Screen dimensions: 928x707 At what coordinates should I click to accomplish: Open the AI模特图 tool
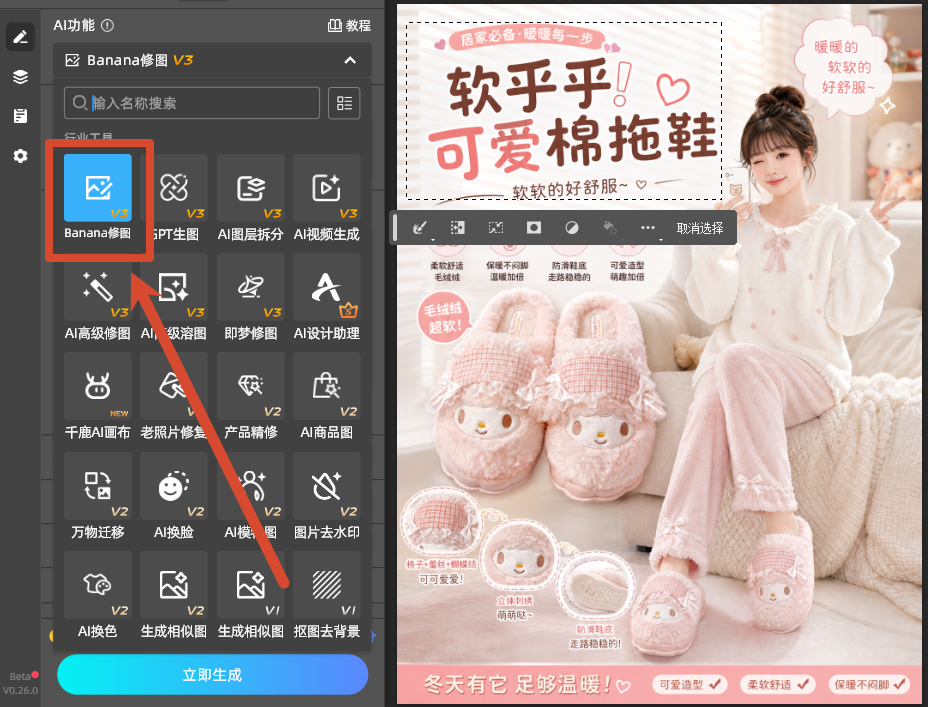pyautogui.click(x=250, y=496)
